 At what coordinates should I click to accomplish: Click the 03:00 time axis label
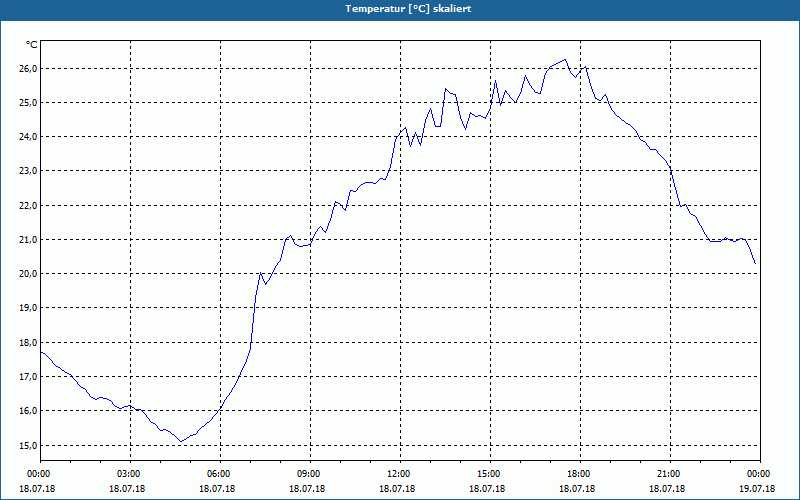(130, 474)
